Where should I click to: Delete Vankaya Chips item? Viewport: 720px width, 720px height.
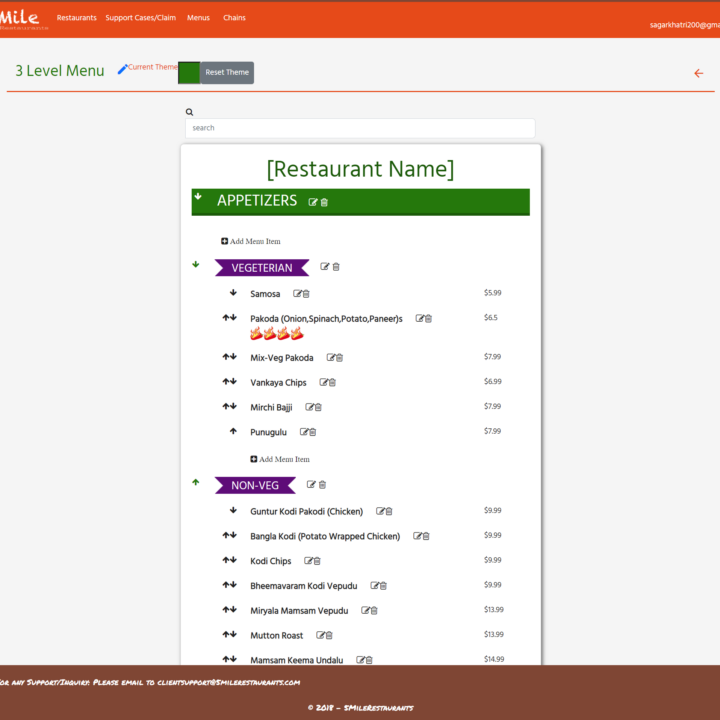click(332, 382)
